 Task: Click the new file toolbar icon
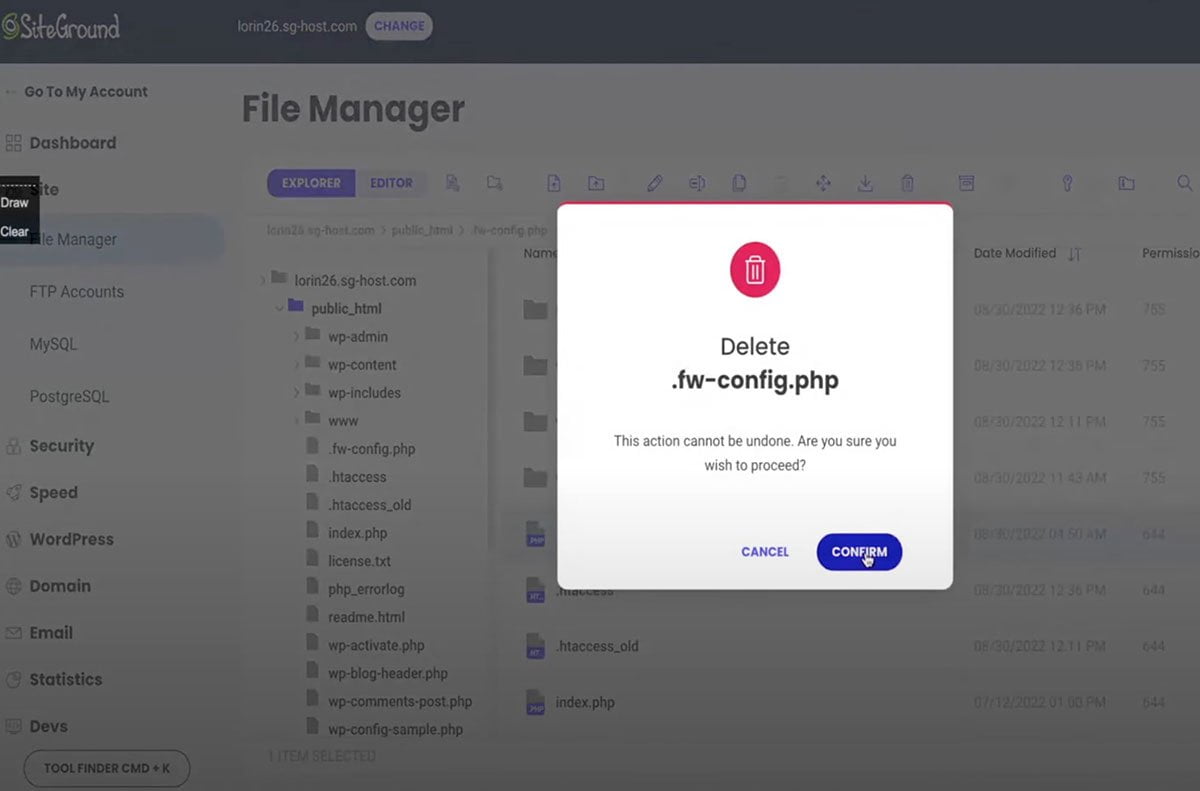click(x=453, y=183)
